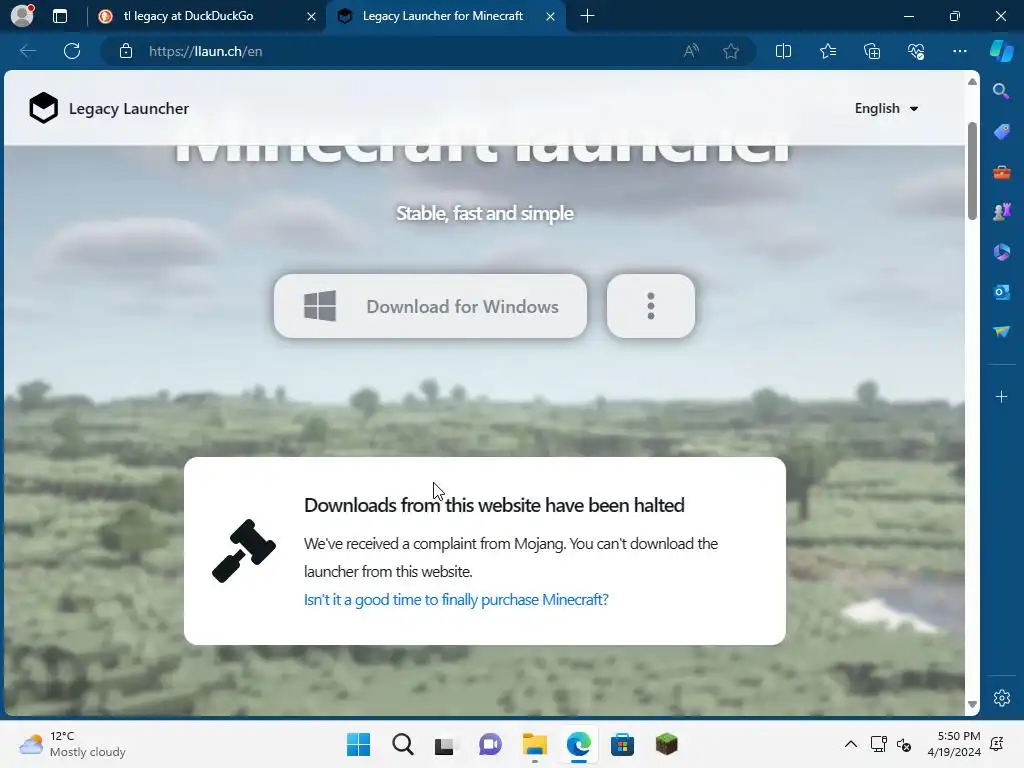View site information lock icon

pyautogui.click(x=126, y=51)
